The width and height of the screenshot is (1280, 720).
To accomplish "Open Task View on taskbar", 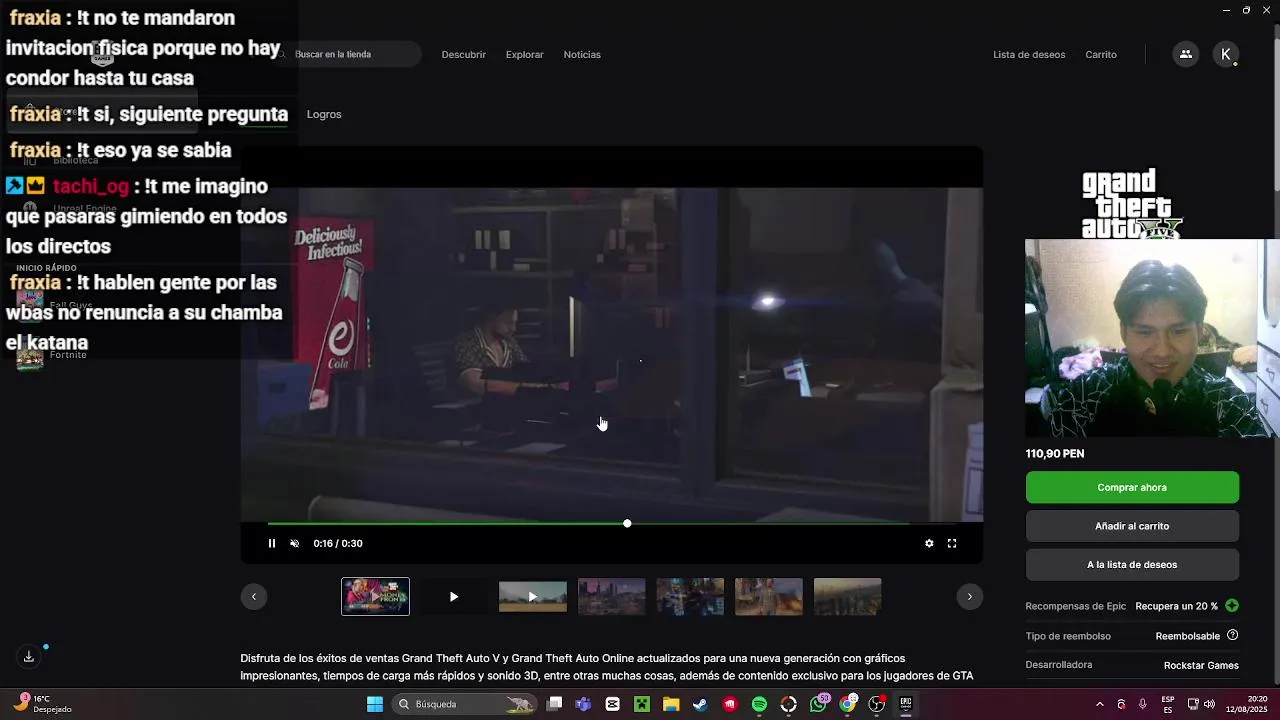I will tap(555, 704).
